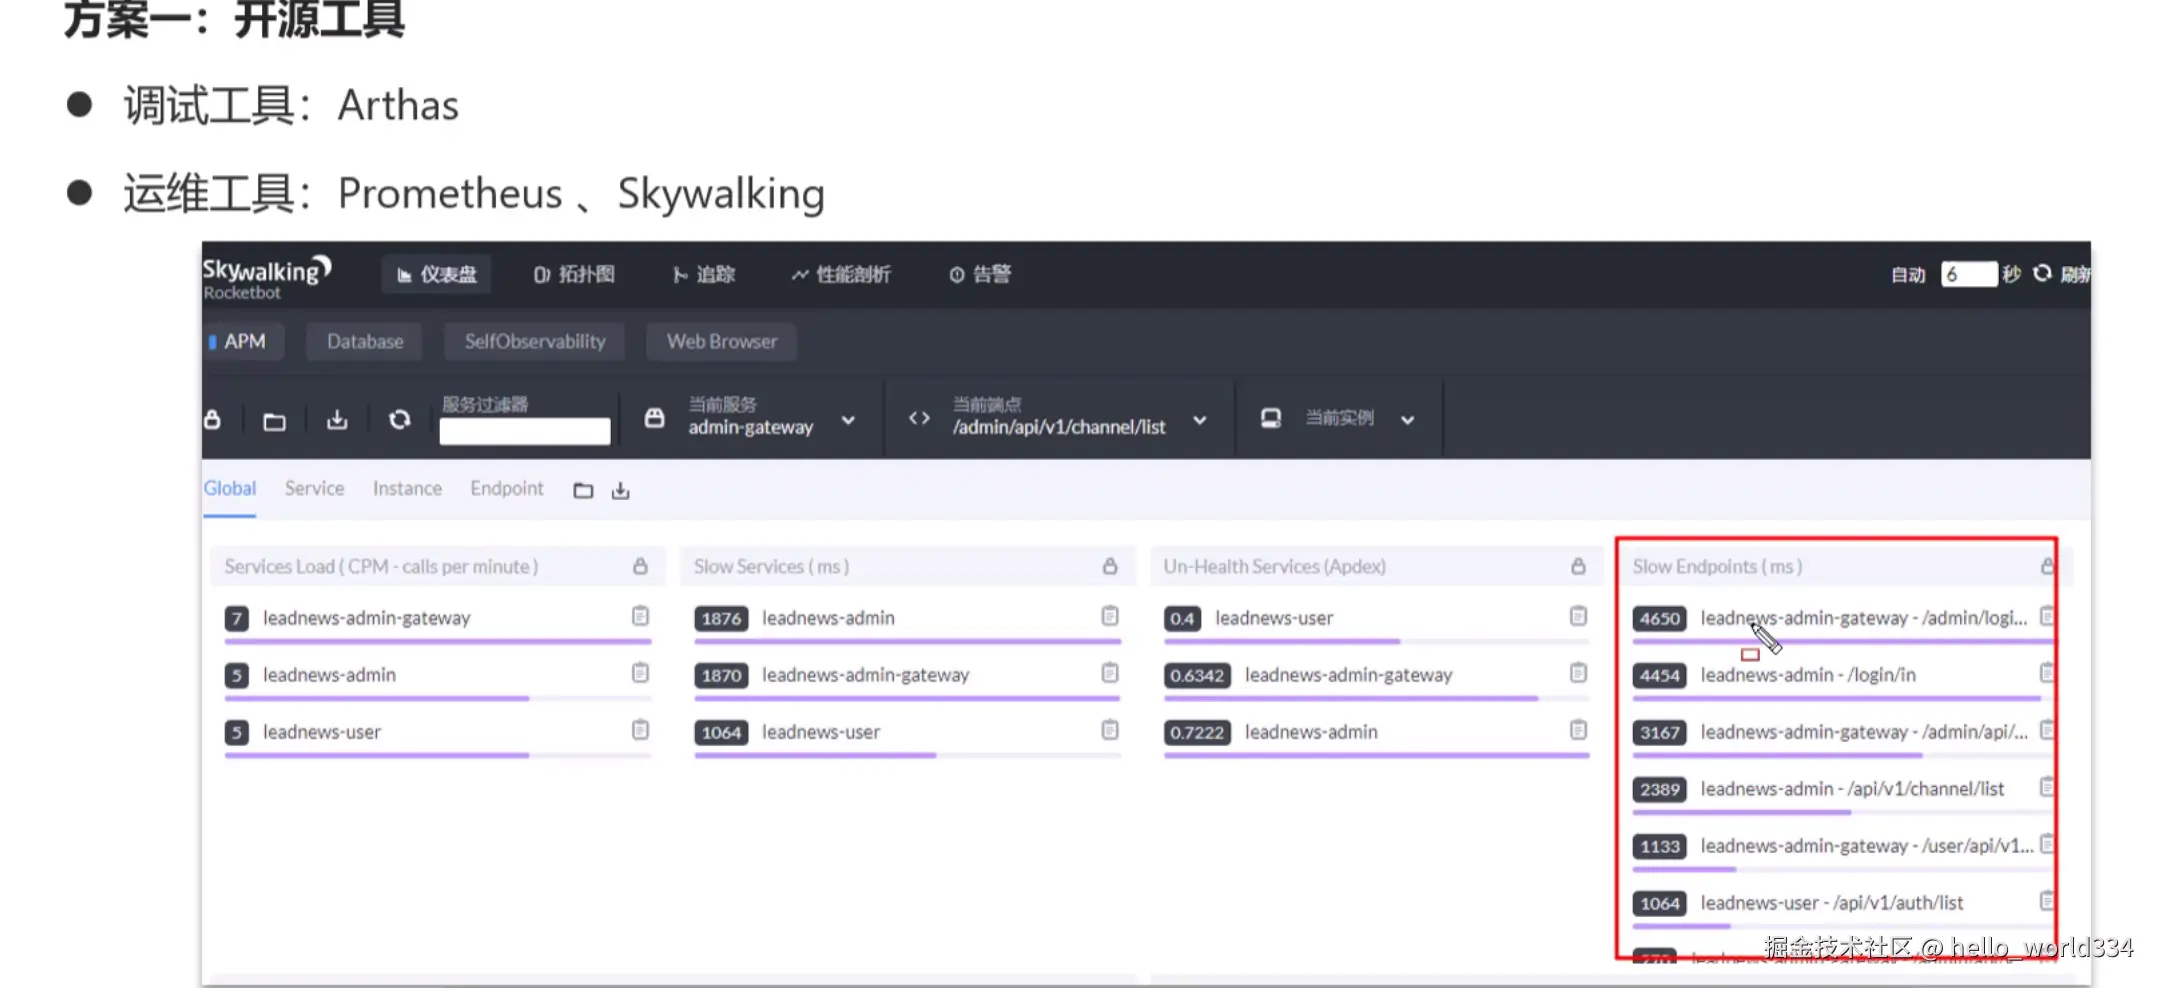
Task: Click the folder icon next to Endpoint tab
Action: (583, 490)
